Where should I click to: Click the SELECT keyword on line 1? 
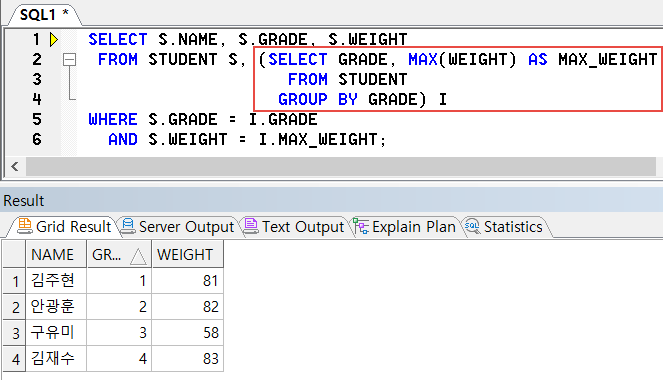[118, 40]
